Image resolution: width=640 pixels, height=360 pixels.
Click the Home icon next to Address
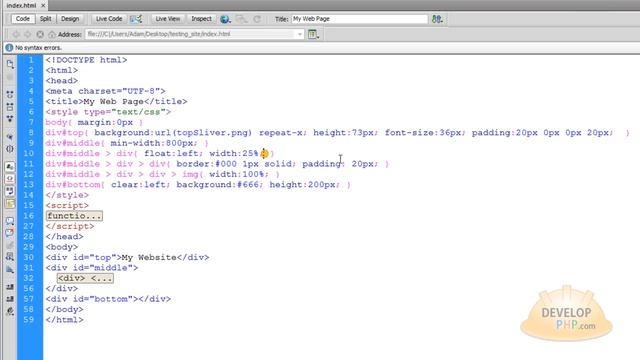(x=52, y=34)
